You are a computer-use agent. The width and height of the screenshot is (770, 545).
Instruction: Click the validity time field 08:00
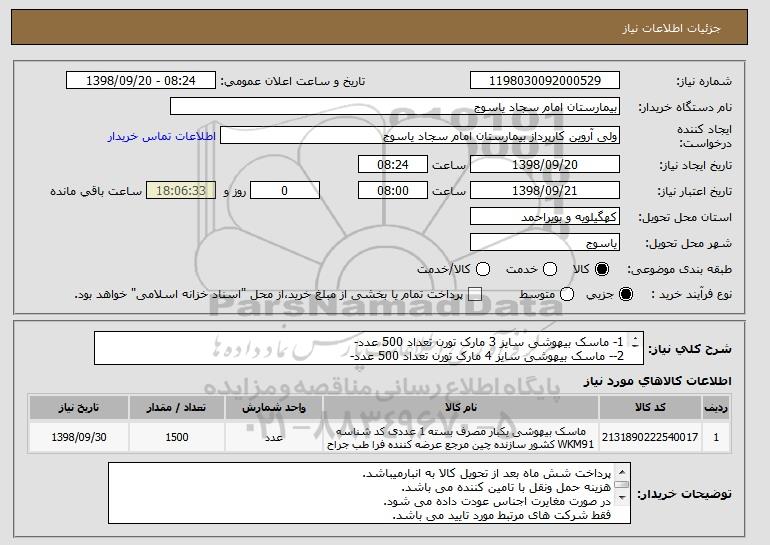[393, 191]
